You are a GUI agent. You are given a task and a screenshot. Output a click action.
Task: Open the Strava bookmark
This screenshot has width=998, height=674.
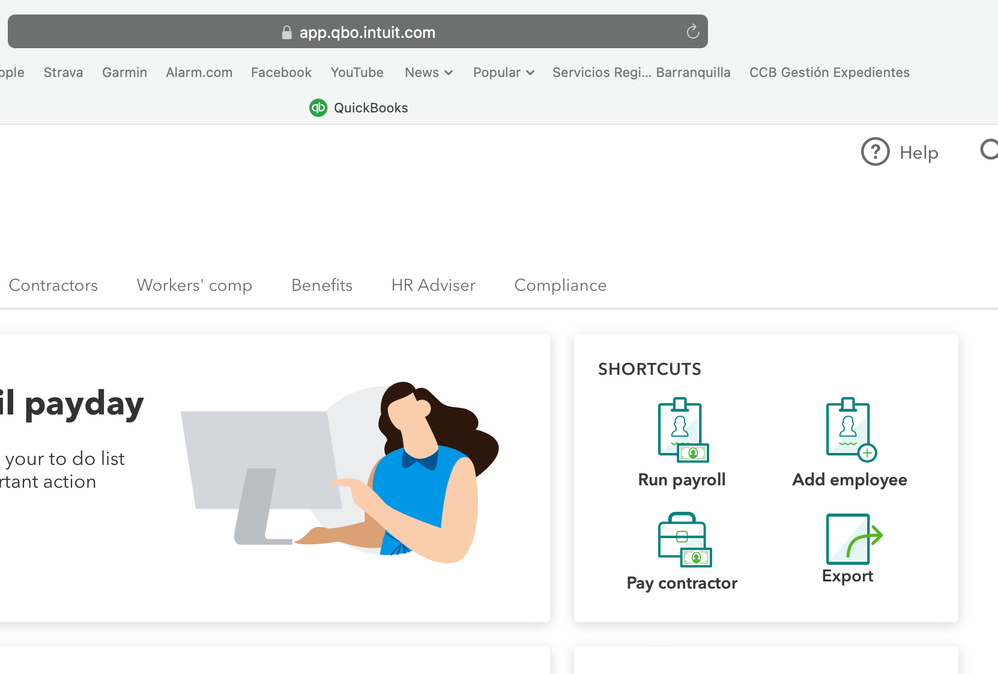coord(63,73)
